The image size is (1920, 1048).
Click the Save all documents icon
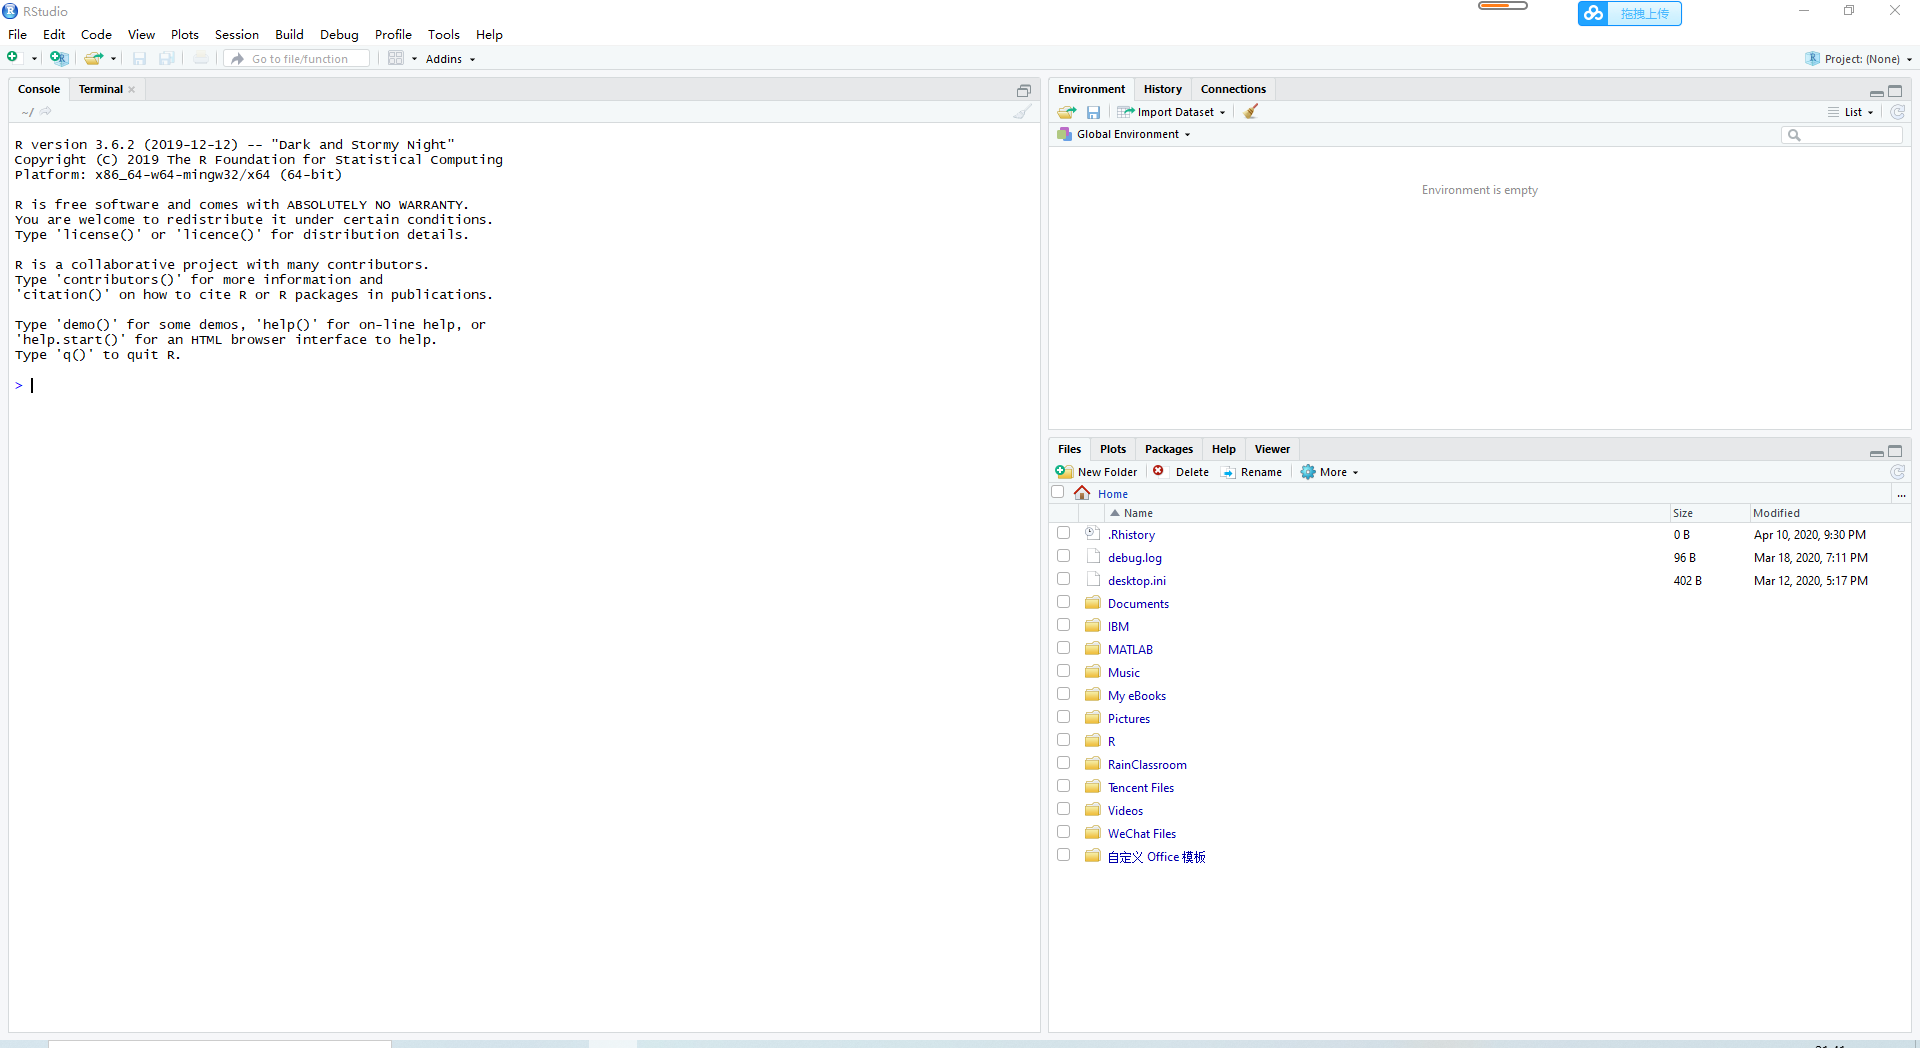point(167,58)
